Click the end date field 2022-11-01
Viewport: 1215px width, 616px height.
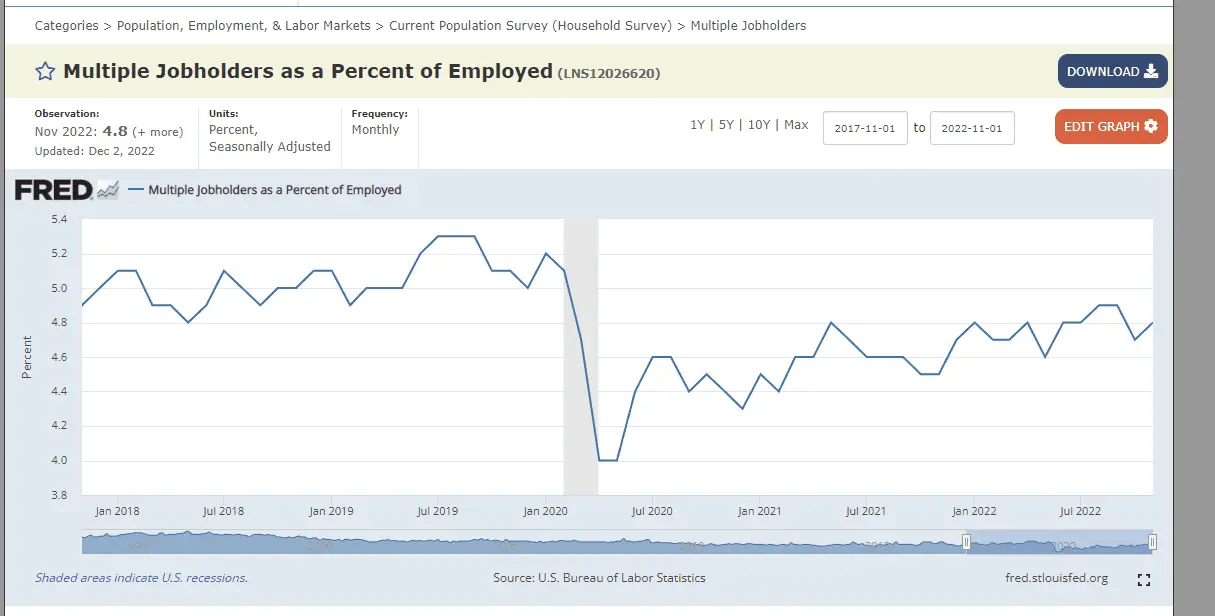click(972, 128)
